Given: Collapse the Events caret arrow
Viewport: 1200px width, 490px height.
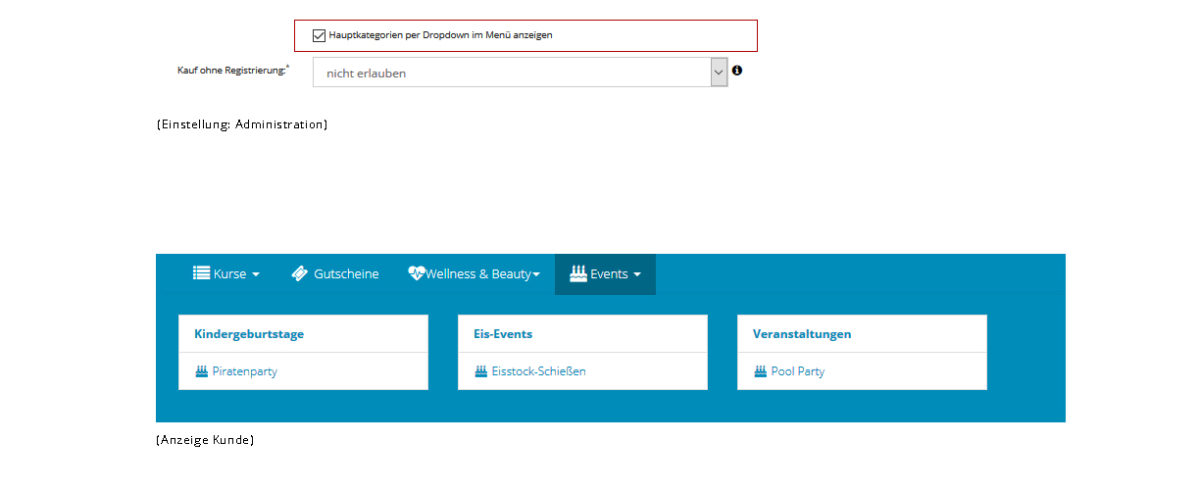Looking at the screenshot, I should pyautogui.click(x=637, y=275).
